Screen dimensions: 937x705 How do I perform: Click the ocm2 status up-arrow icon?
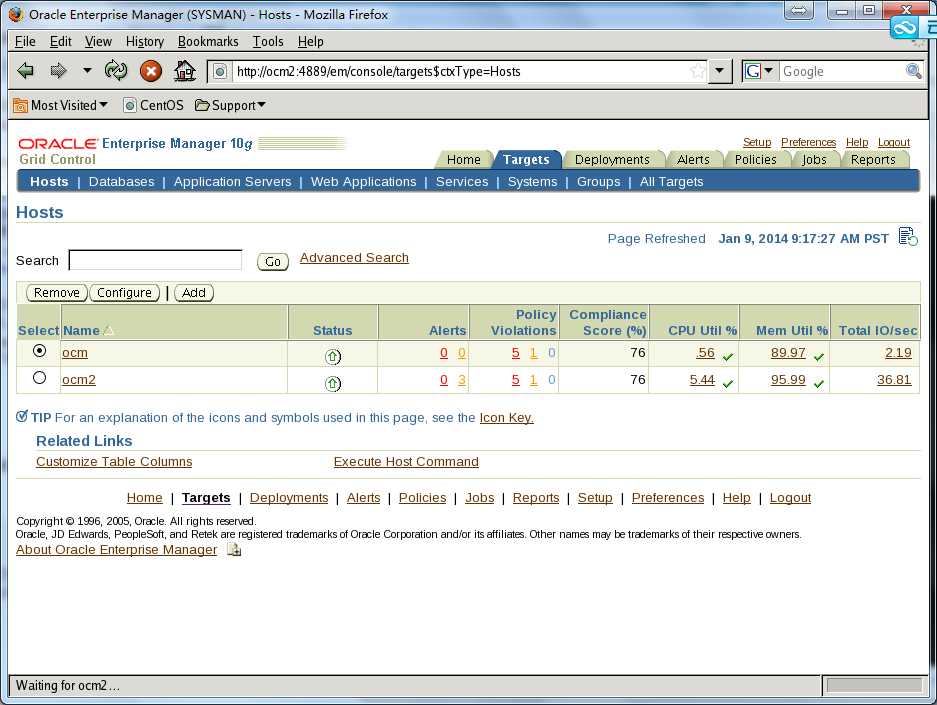333,384
